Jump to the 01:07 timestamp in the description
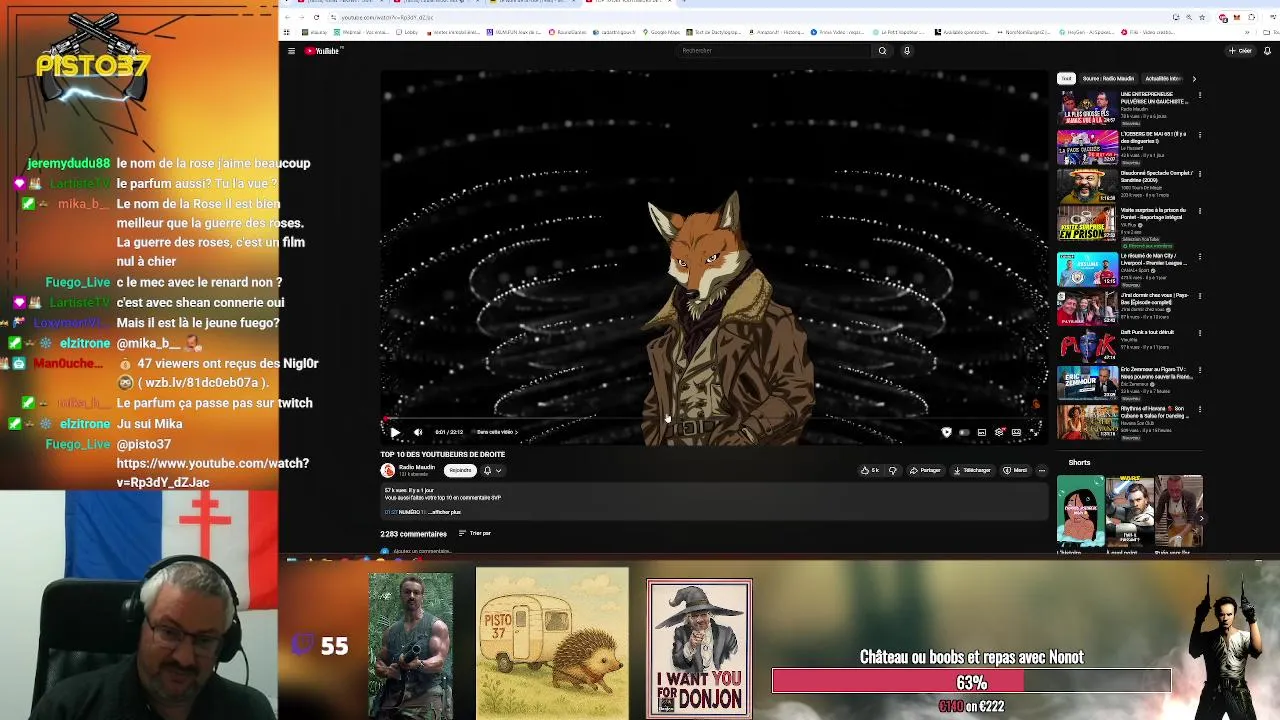Image resolution: width=1280 pixels, height=720 pixels. 391,512
